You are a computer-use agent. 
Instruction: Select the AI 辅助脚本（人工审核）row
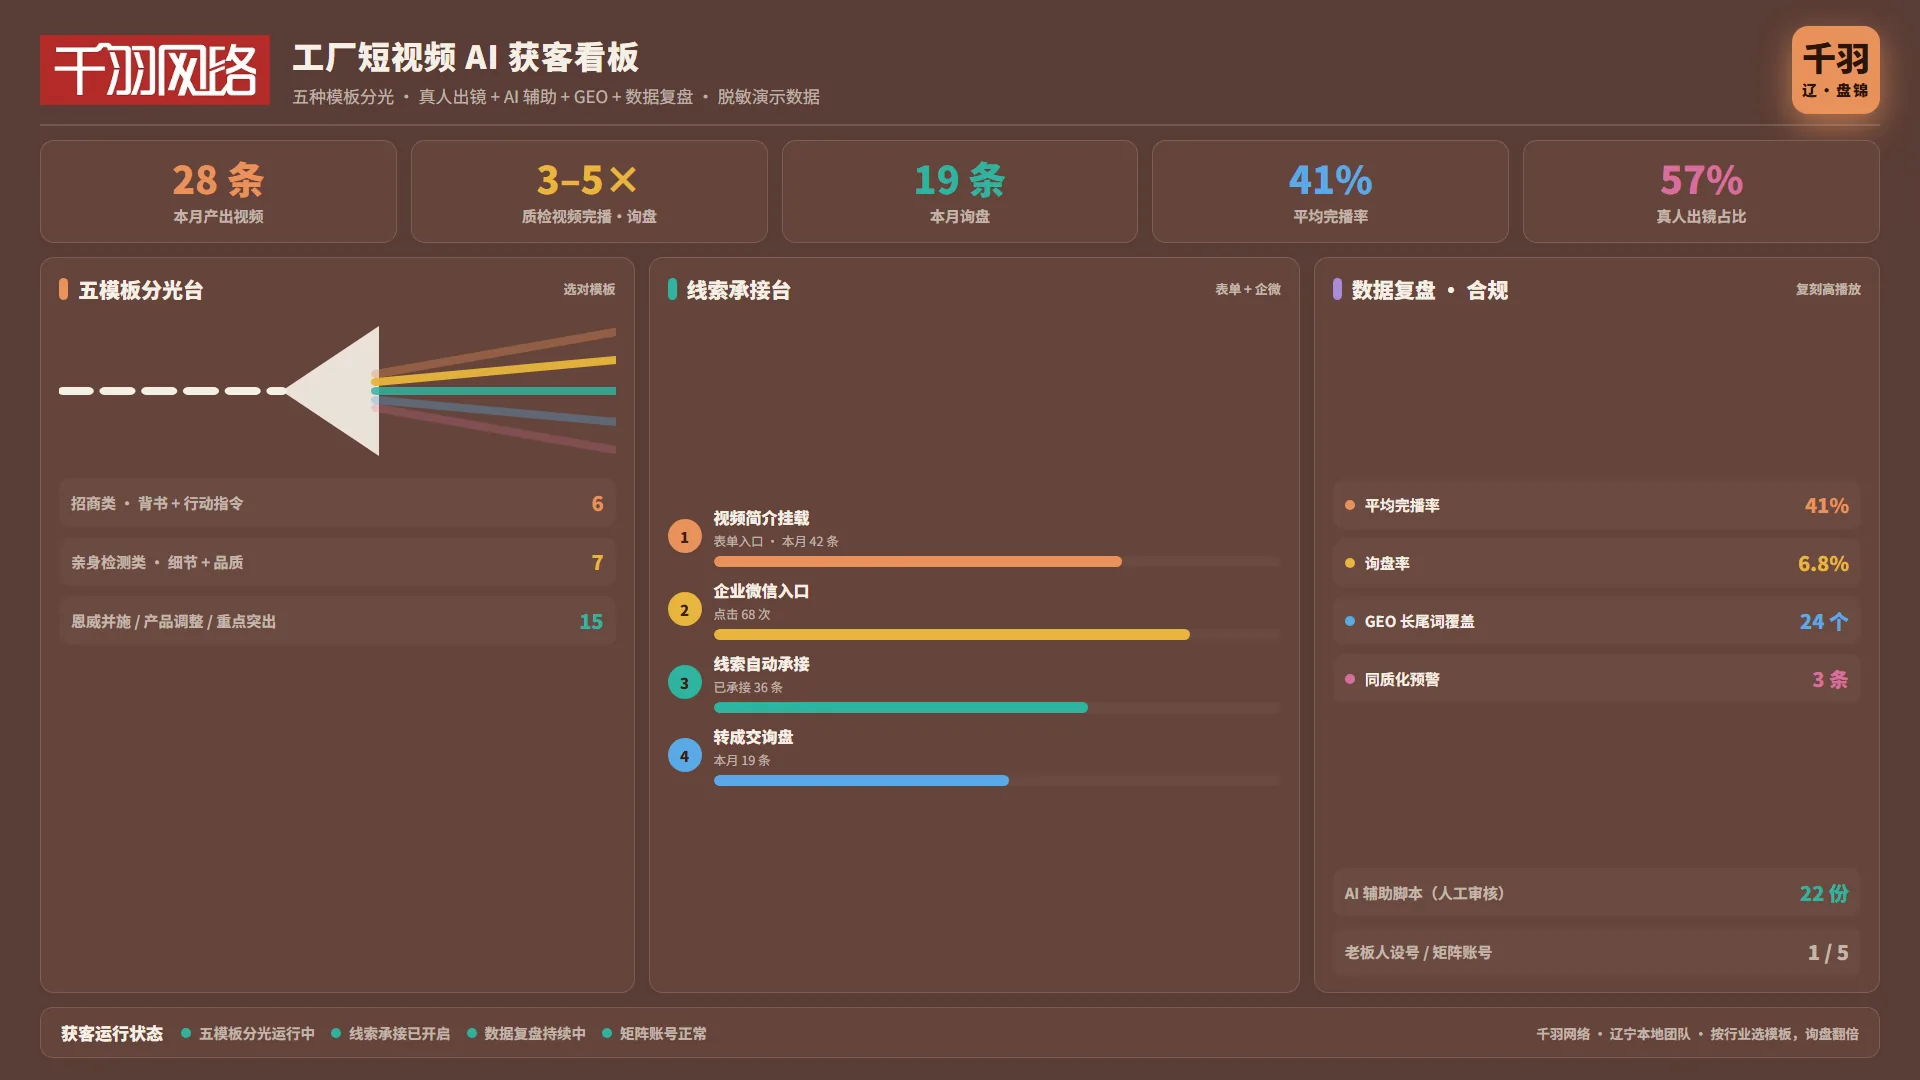pyautogui.click(x=1596, y=893)
